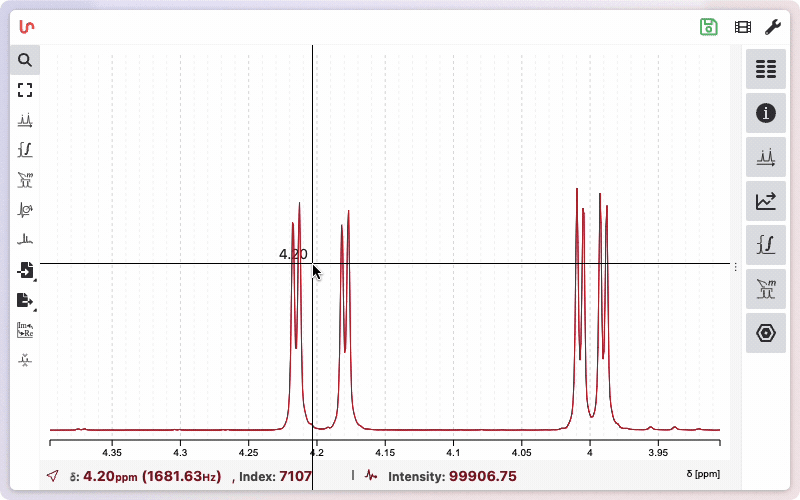Screen dimensions: 800x500
Task: Open the film strip icon in header
Action: point(742,27)
